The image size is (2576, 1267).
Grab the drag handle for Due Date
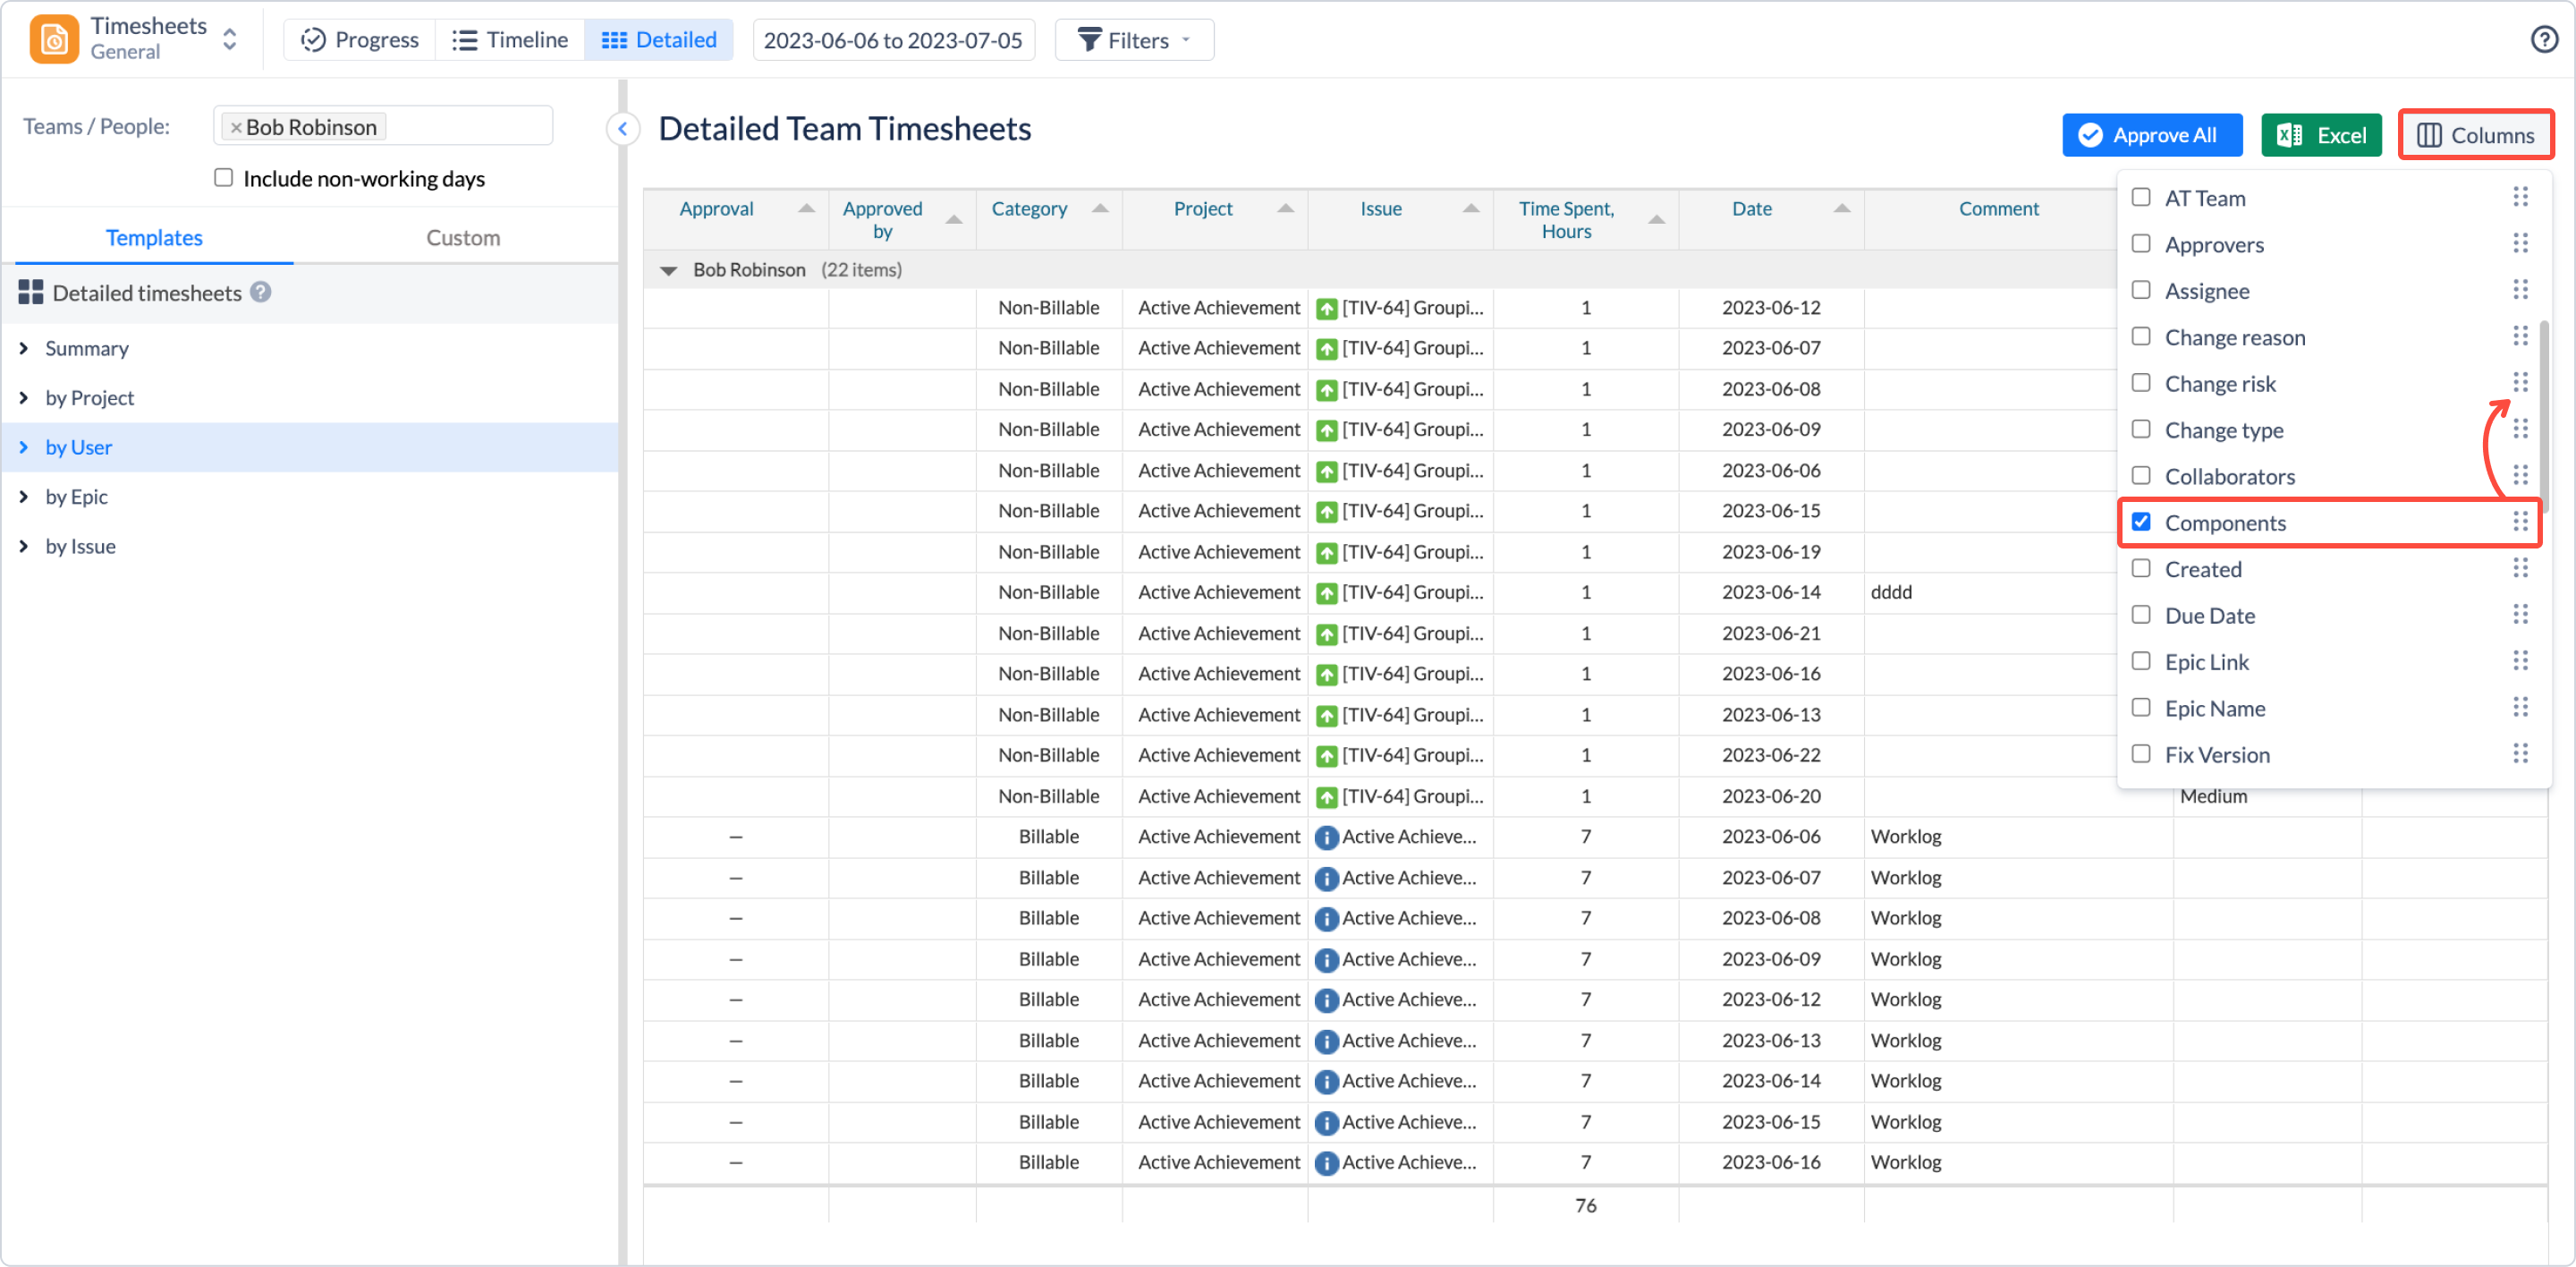pos(2520,614)
